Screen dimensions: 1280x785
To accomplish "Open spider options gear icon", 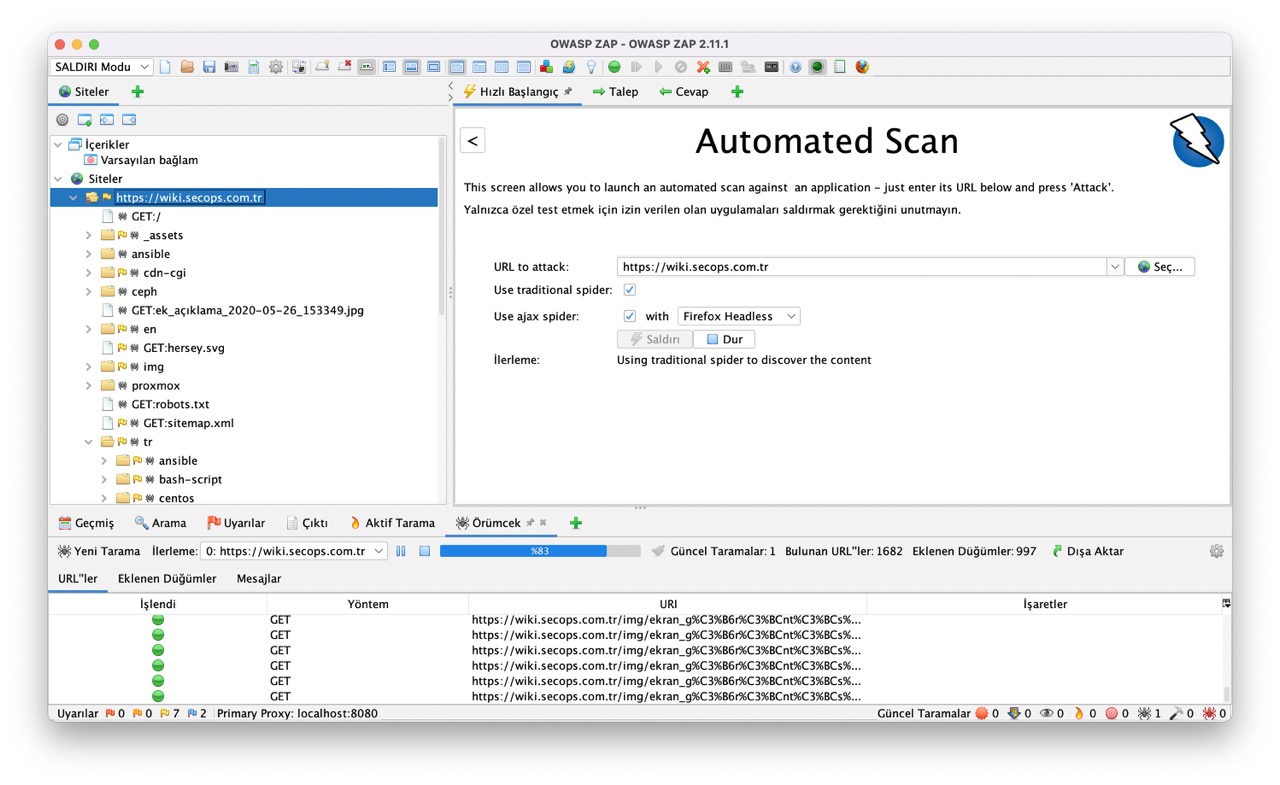I will pos(1216,551).
